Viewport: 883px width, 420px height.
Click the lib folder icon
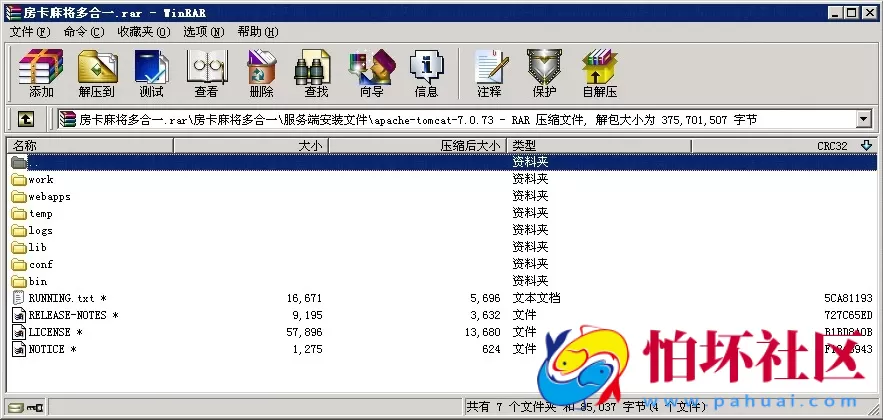(19, 247)
